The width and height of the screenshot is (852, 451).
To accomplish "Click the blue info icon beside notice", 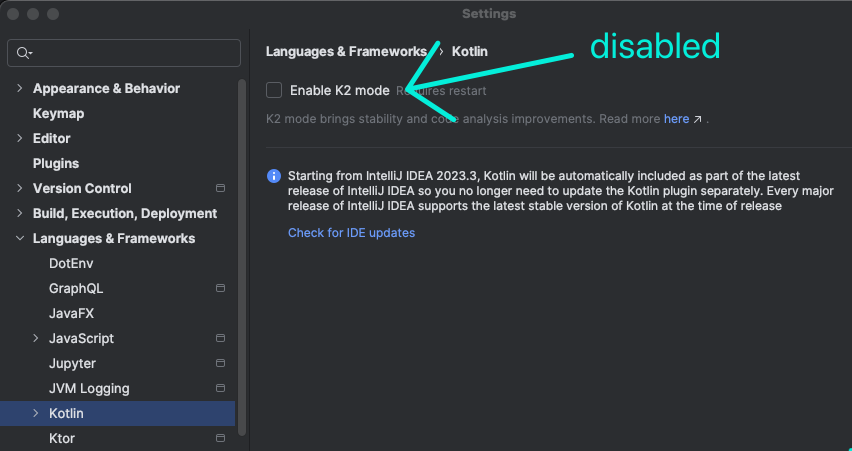I will pos(274,176).
